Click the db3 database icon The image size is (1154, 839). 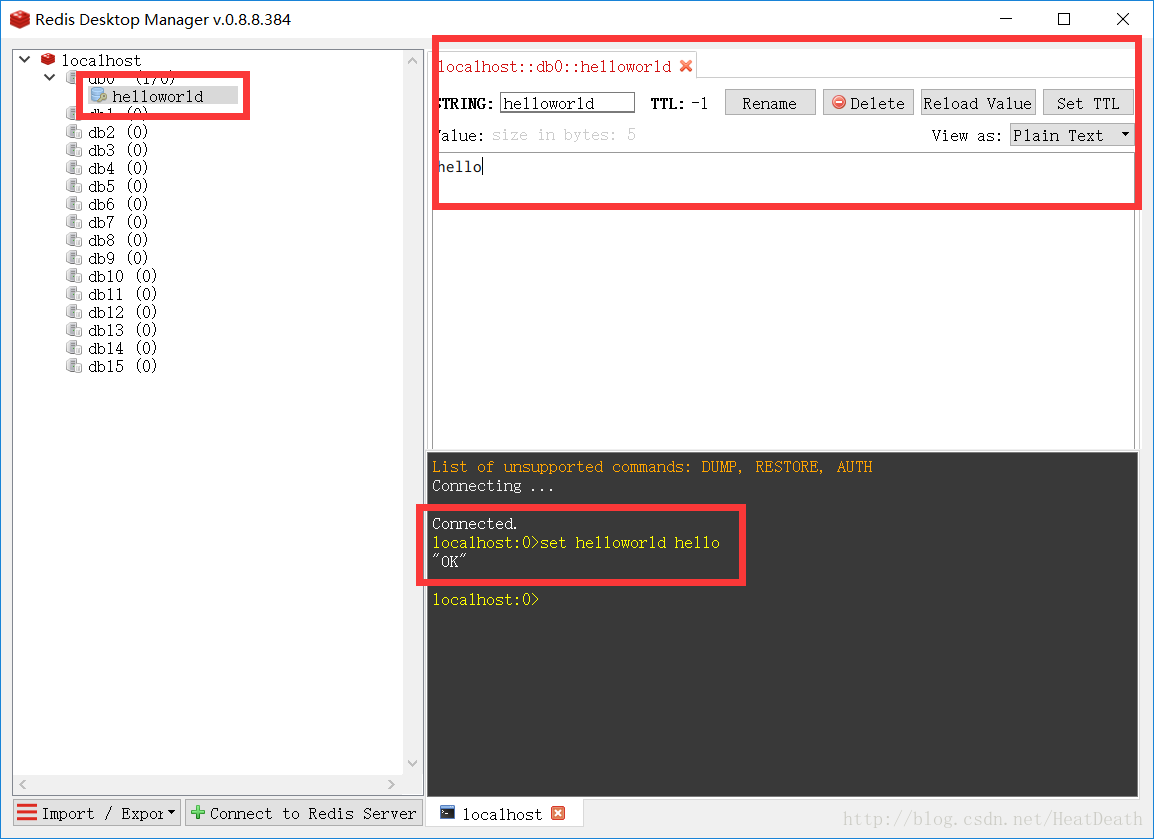74,149
